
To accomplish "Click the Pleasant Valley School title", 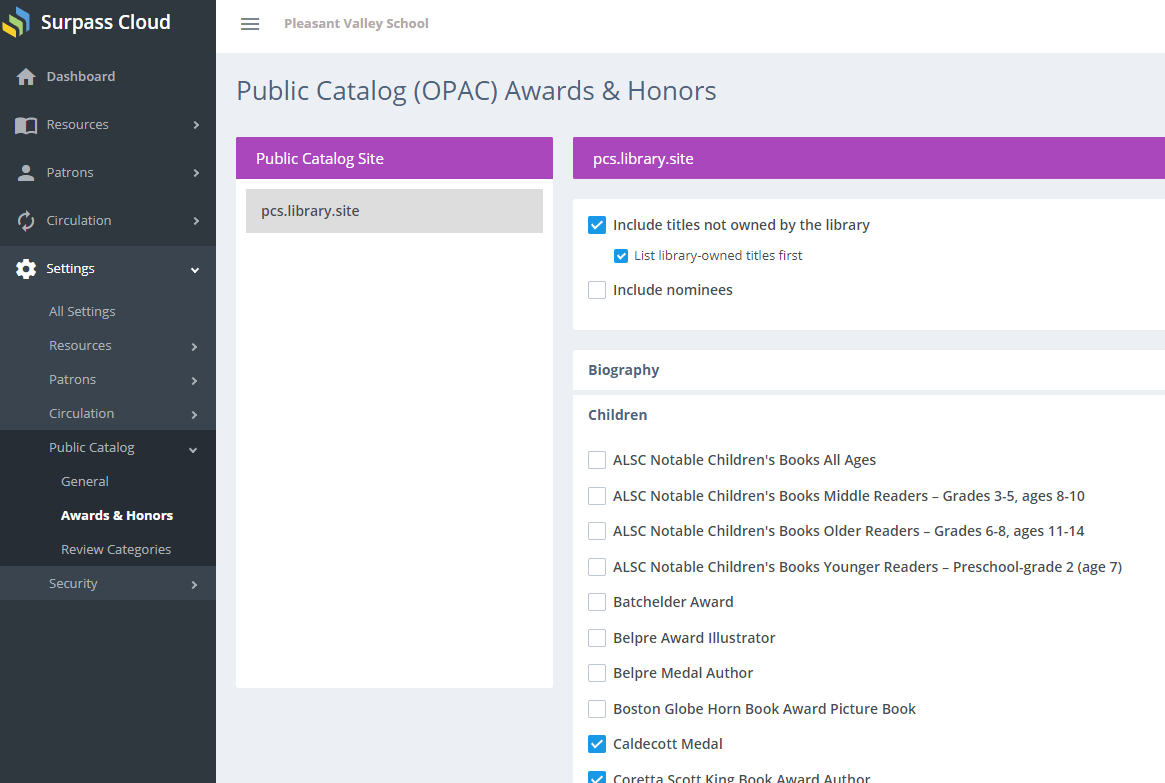I will point(356,24).
